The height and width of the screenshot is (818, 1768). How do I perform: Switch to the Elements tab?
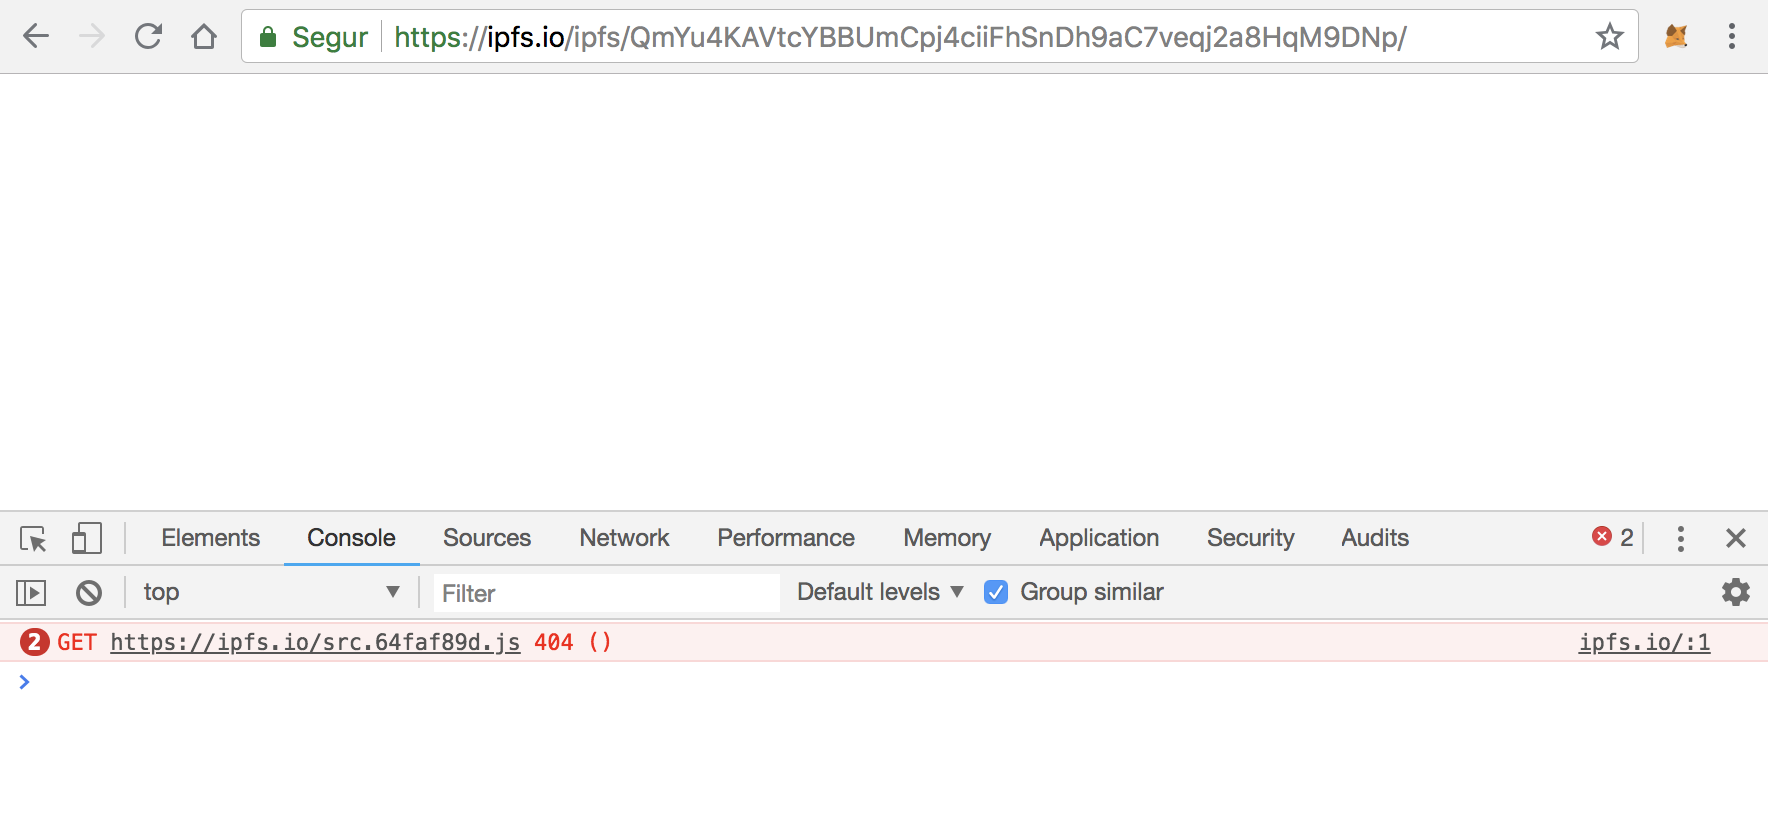click(x=210, y=538)
